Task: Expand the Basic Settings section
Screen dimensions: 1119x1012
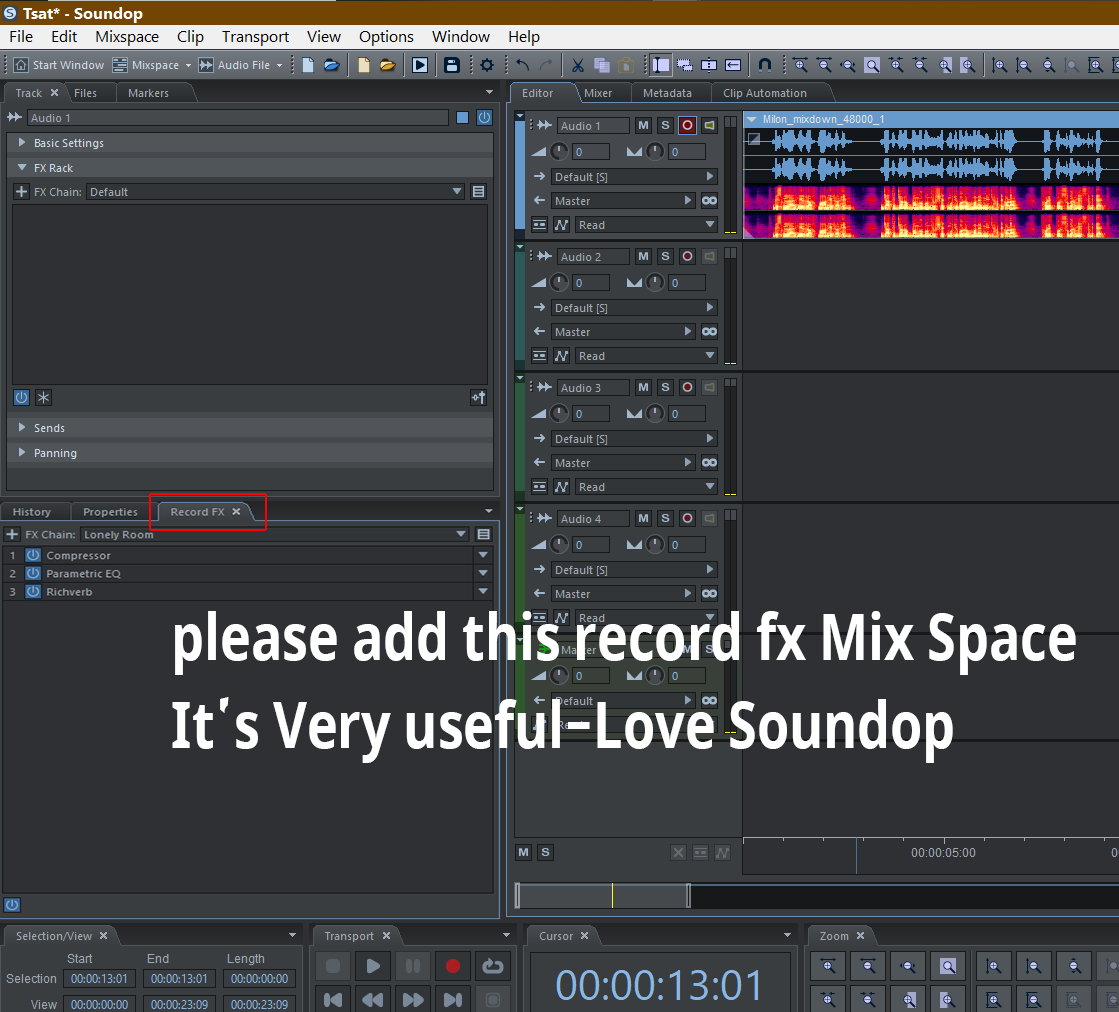Action: (x=22, y=143)
